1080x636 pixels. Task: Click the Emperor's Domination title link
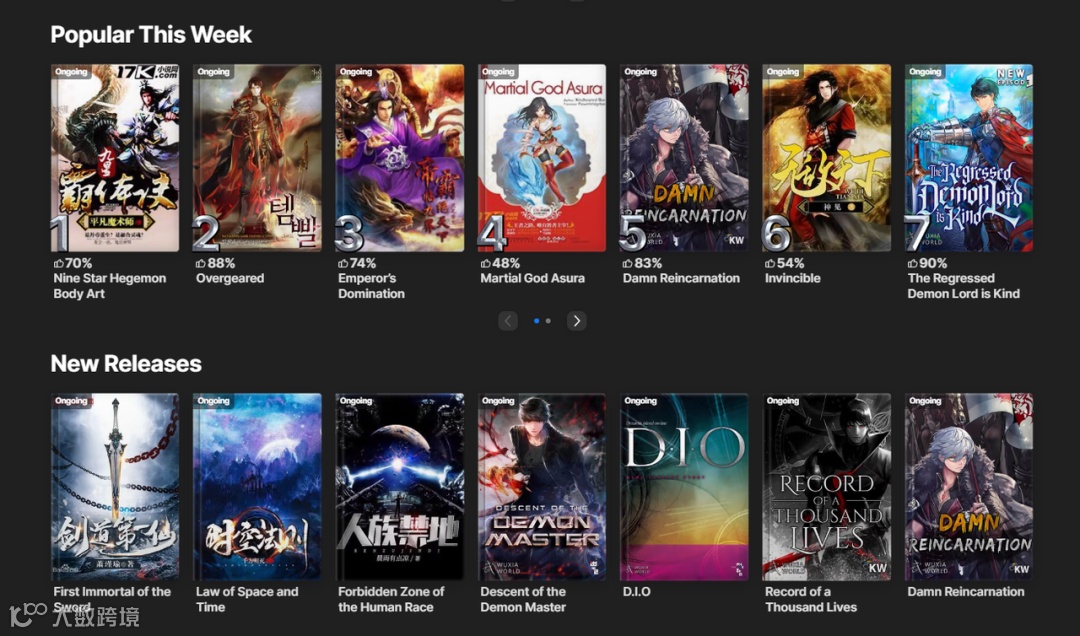[x=371, y=286]
